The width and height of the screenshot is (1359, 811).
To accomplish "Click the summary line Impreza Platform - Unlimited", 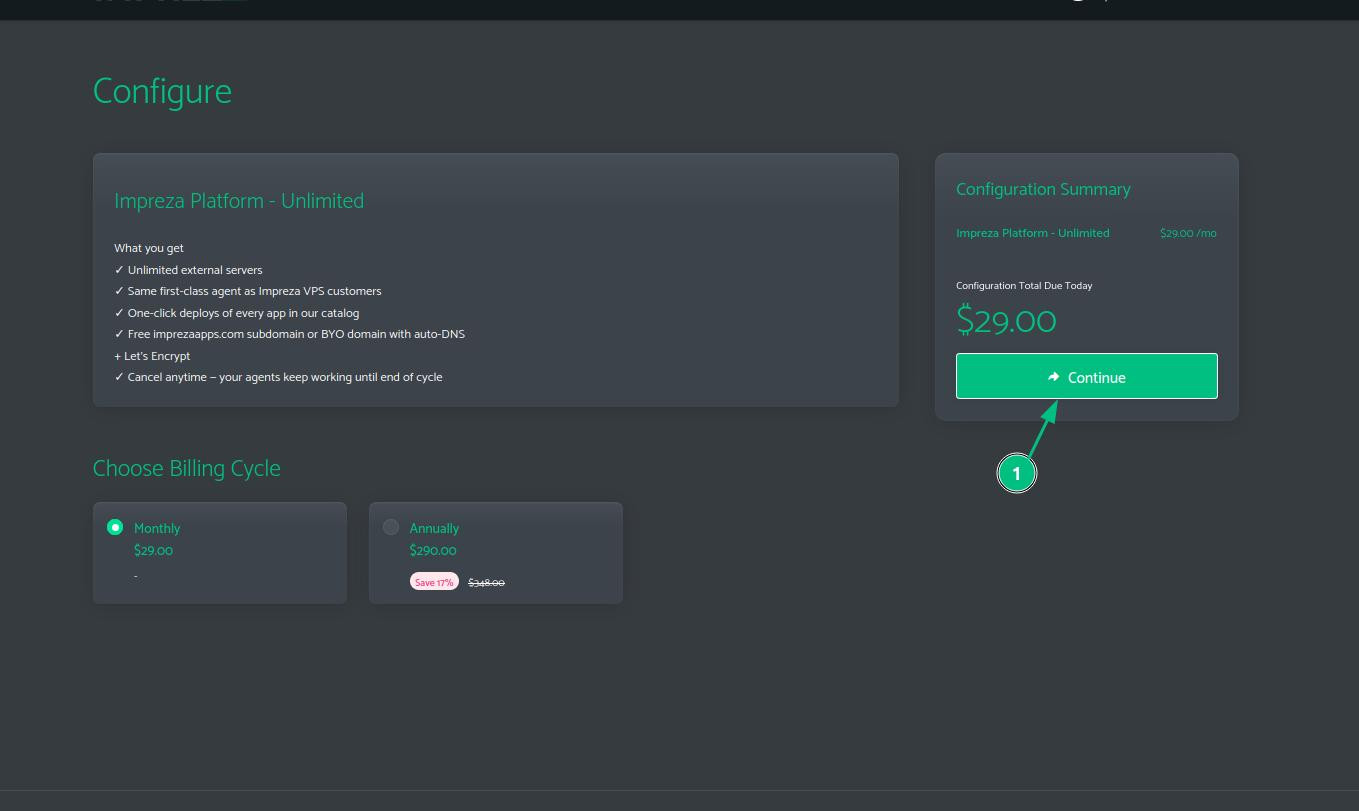I will click(x=1033, y=233).
